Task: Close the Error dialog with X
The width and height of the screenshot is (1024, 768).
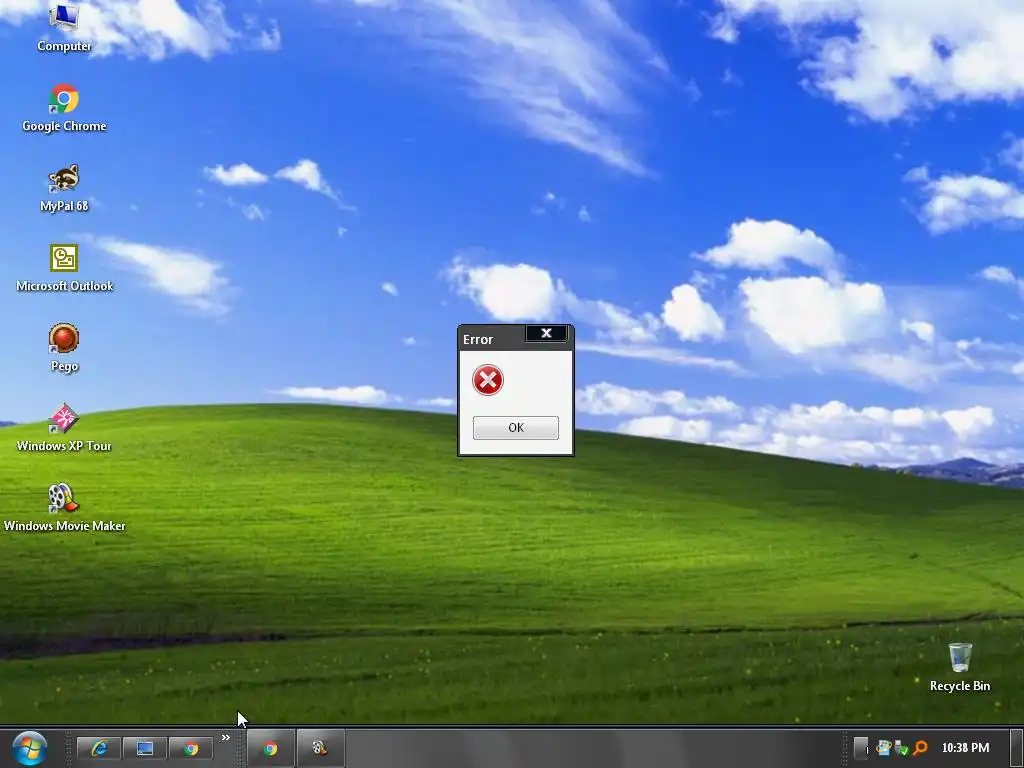Action: click(x=547, y=333)
